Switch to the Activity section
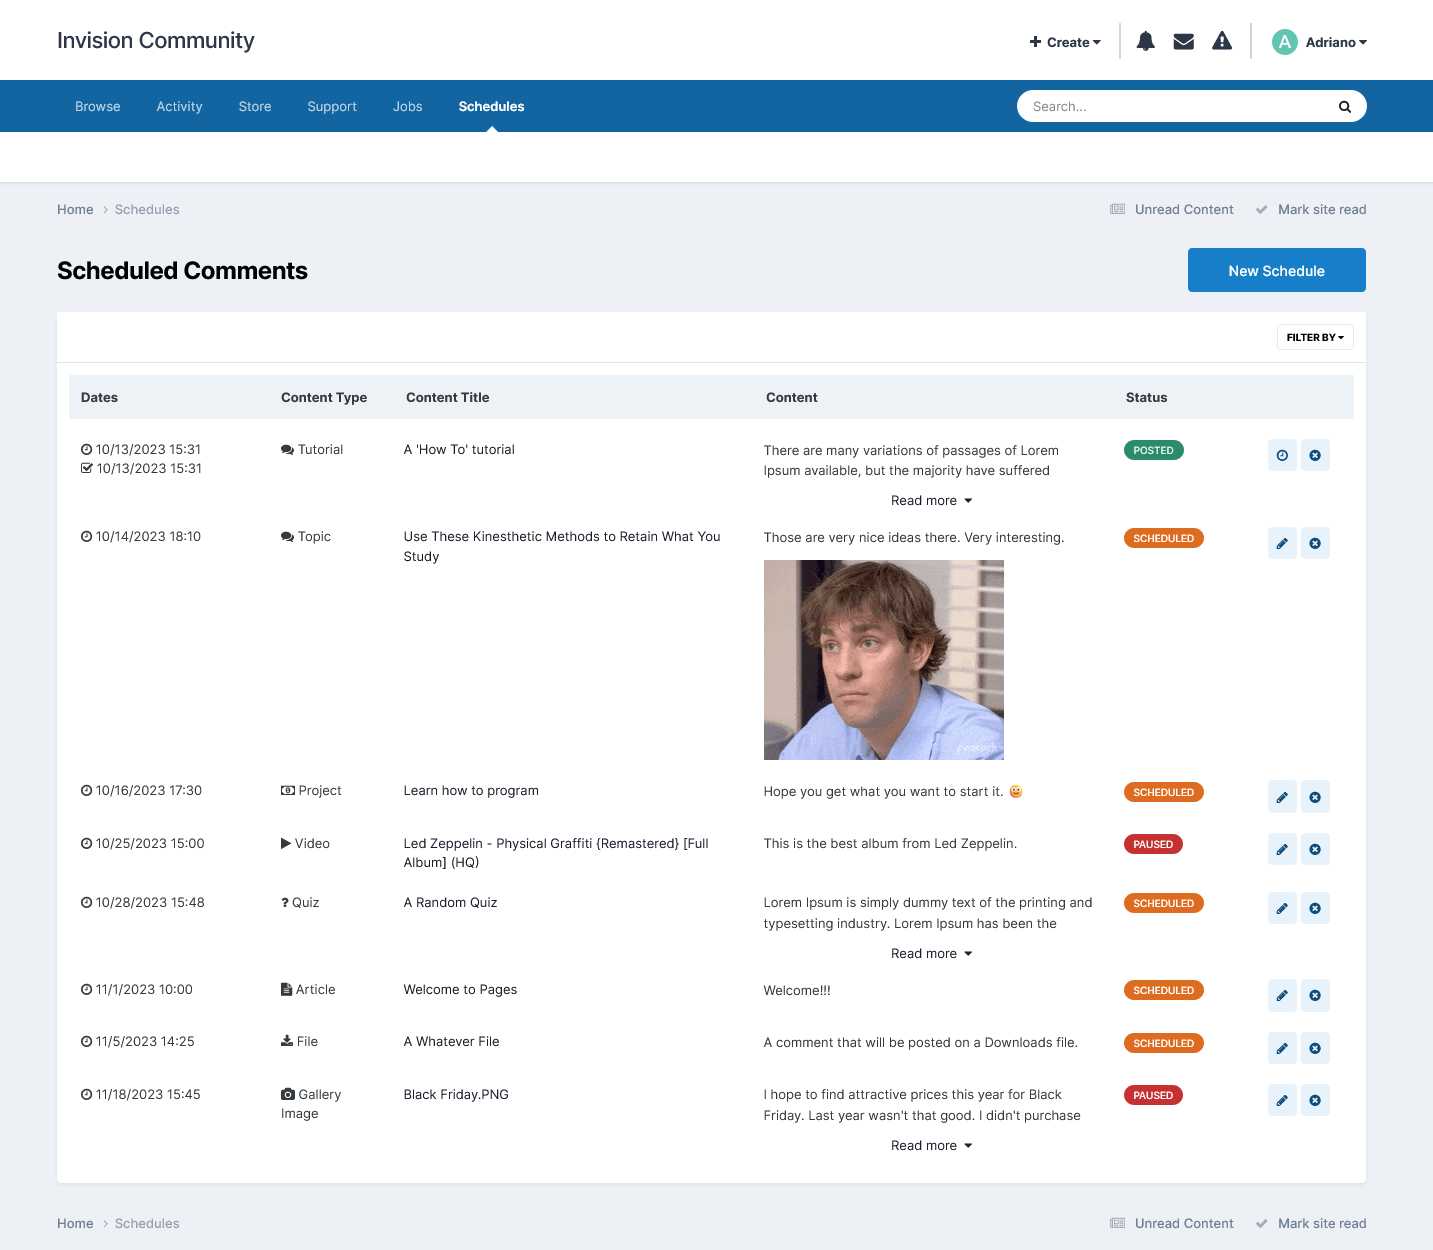Viewport: 1433px width, 1250px height. 179,106
